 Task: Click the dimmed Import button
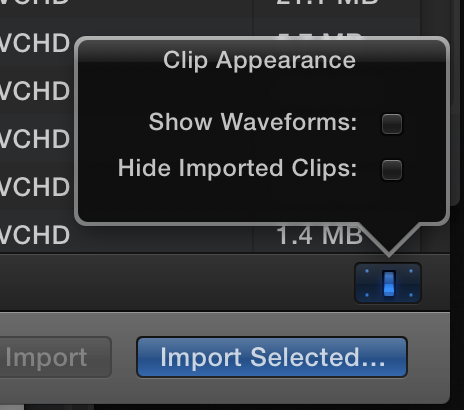[55, 357]
